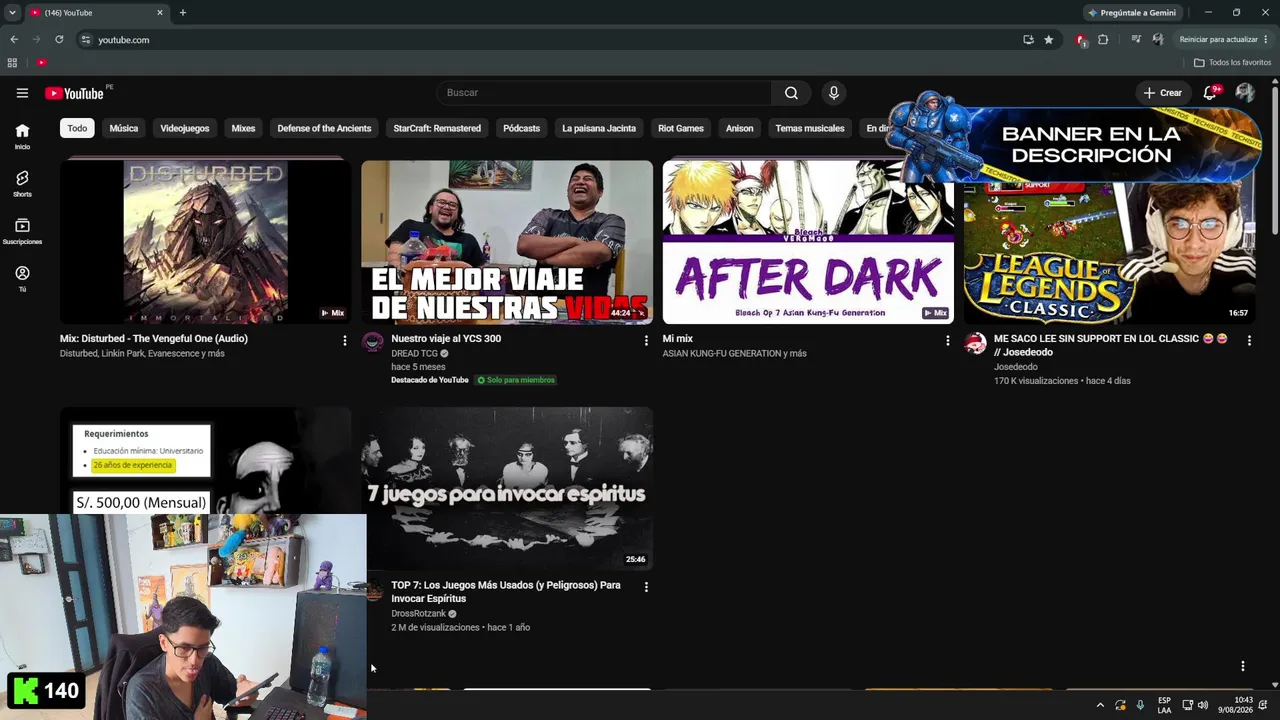Show hidden system tray icons
The width and height of the screenshot is (1280, 720).
click(x=1100, y=705)
